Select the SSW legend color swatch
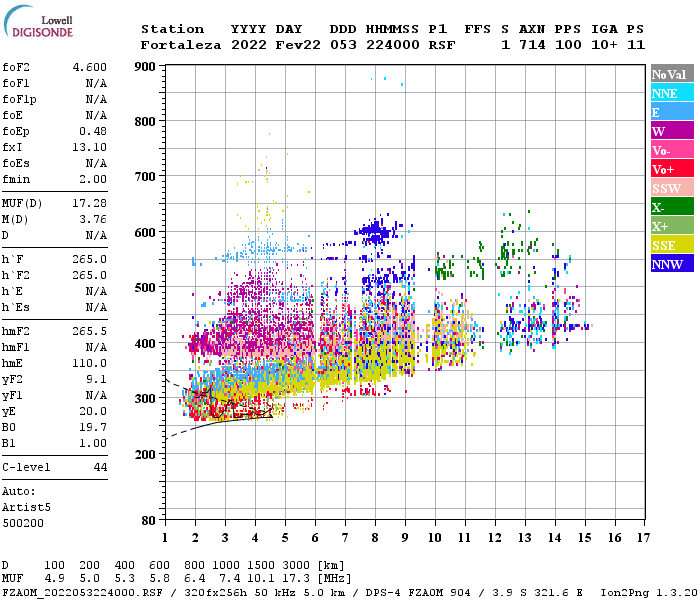The width and height of the screenshot is (700, 600). pos(672,188)
